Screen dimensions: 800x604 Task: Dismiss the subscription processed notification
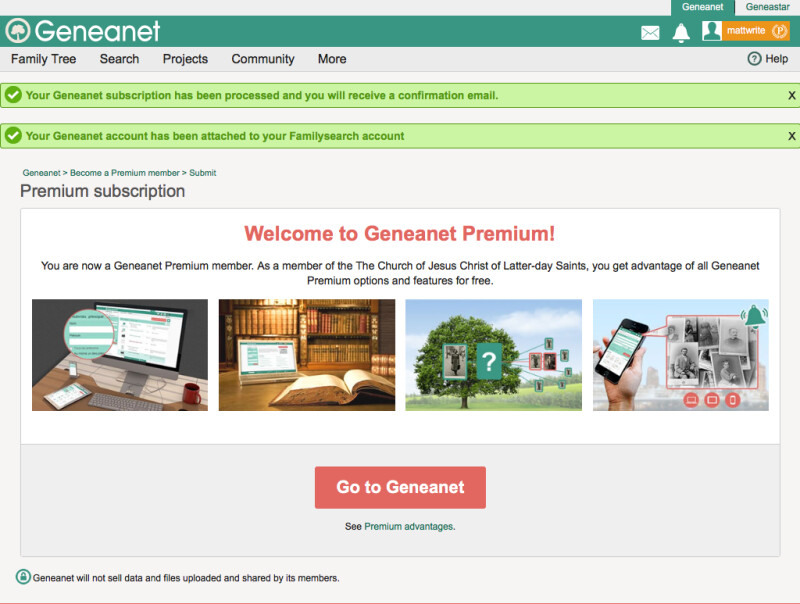[x=791, y=95]
